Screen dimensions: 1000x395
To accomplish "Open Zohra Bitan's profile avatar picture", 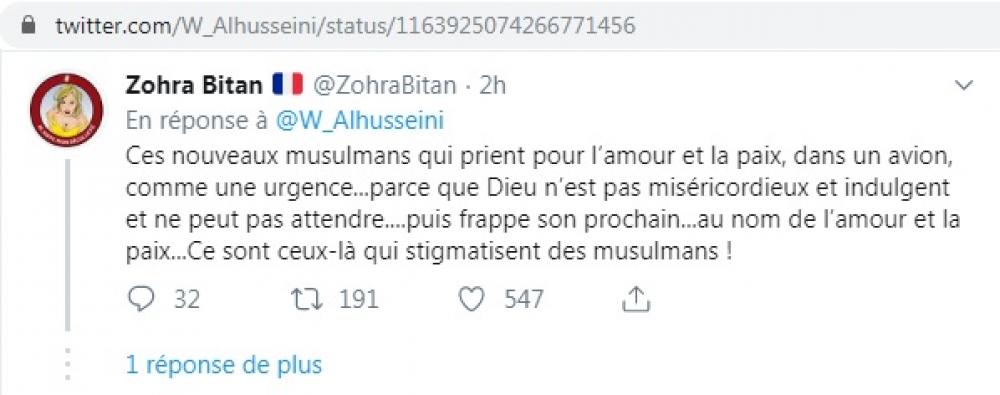I will click(66, 110).
